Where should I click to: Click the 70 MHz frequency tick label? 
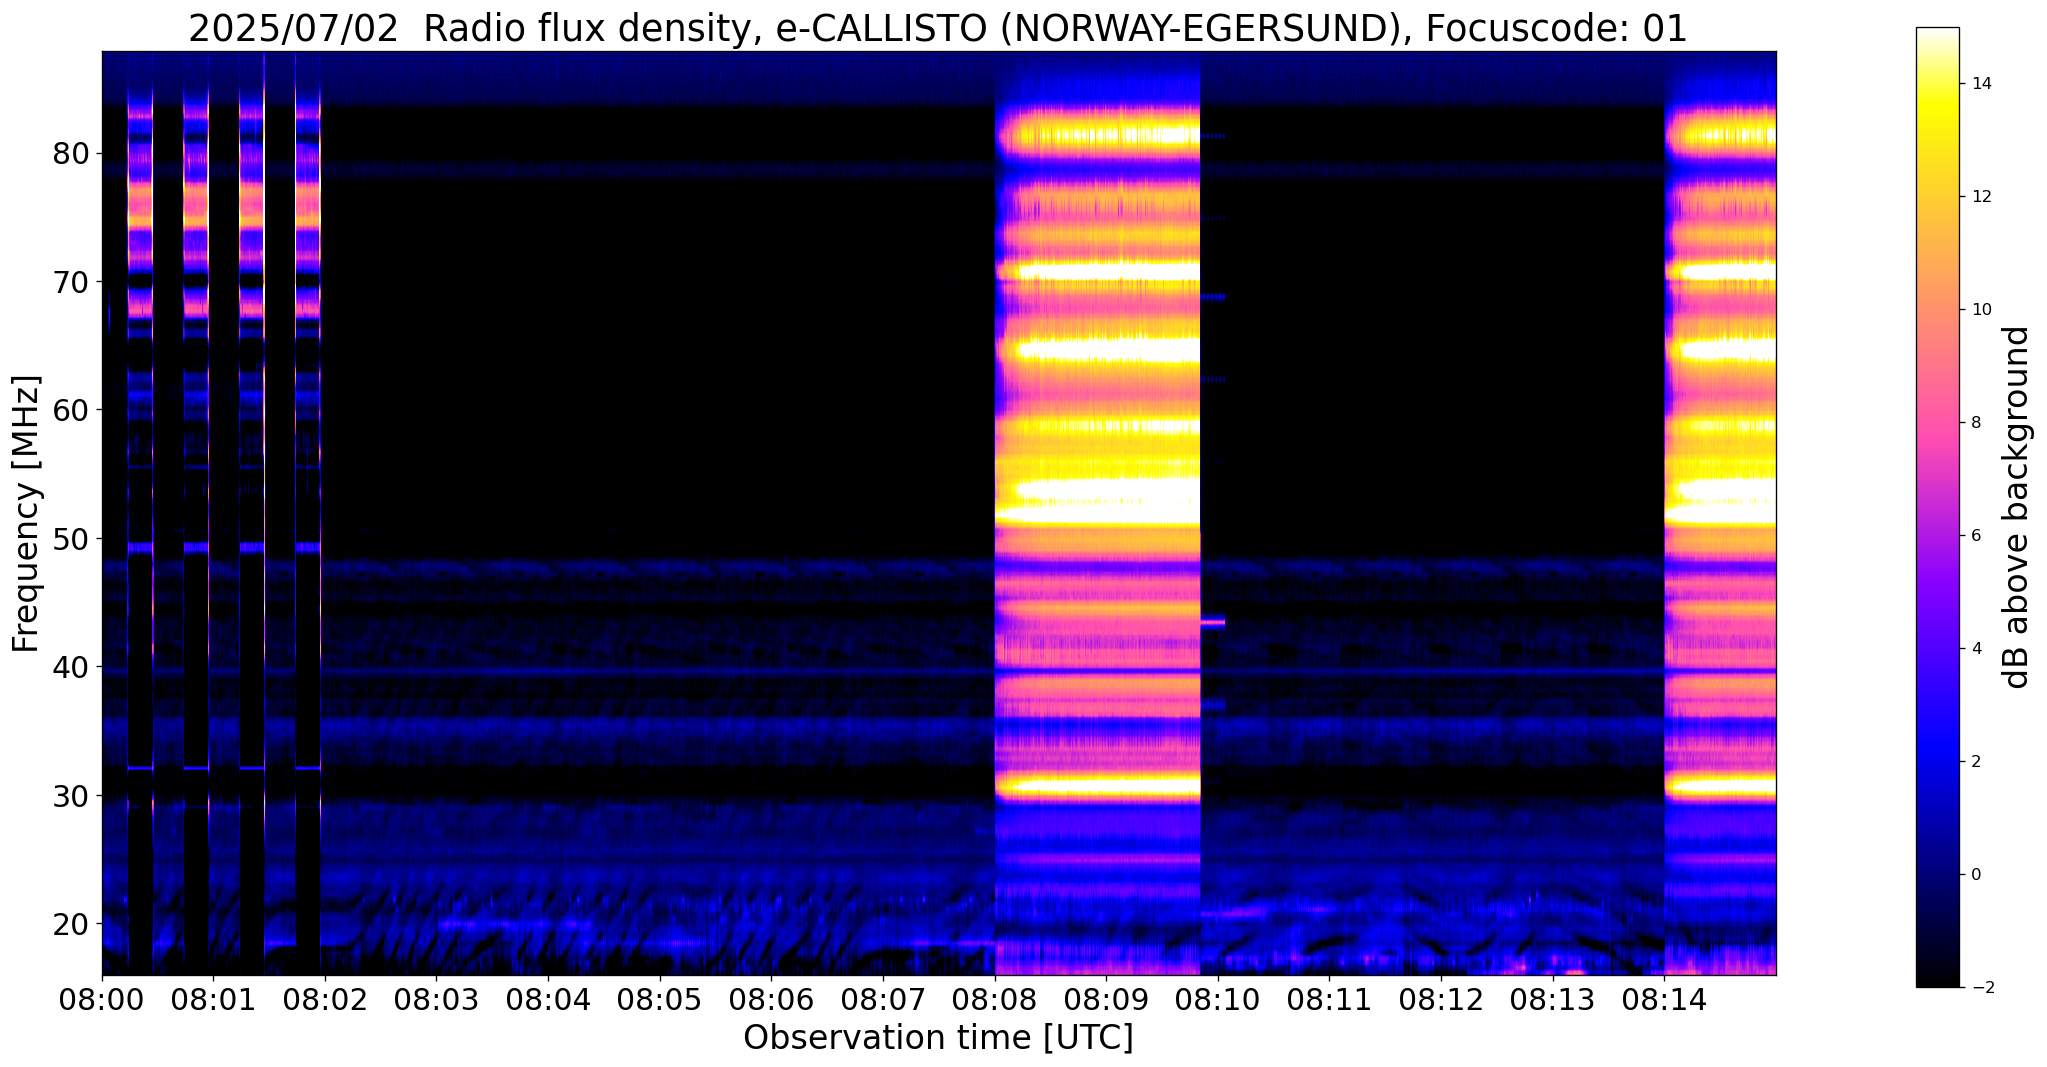click(72, 282)
